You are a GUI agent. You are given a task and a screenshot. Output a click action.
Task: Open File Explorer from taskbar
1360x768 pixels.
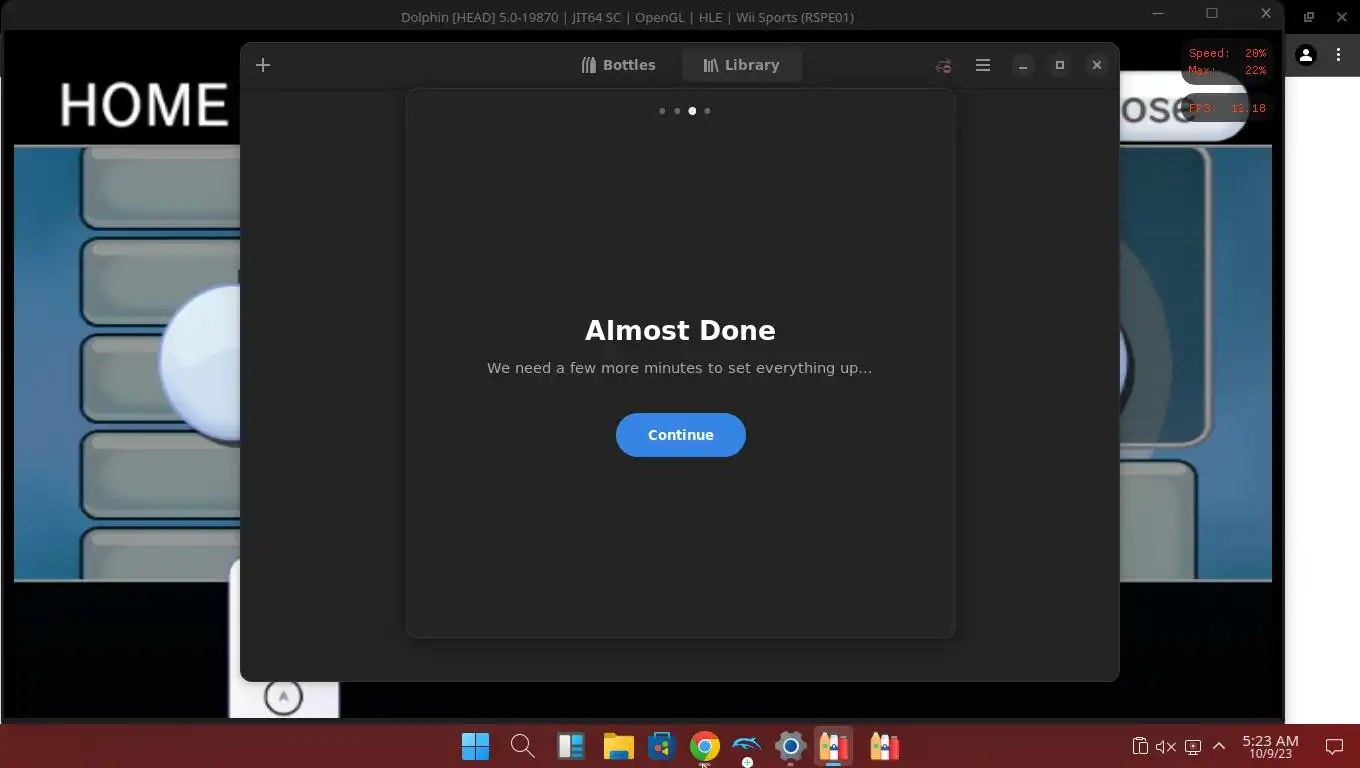618,746
